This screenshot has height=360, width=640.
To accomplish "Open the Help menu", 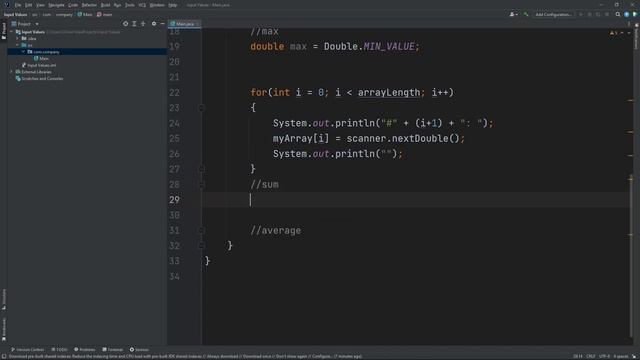I will [173, 5].
